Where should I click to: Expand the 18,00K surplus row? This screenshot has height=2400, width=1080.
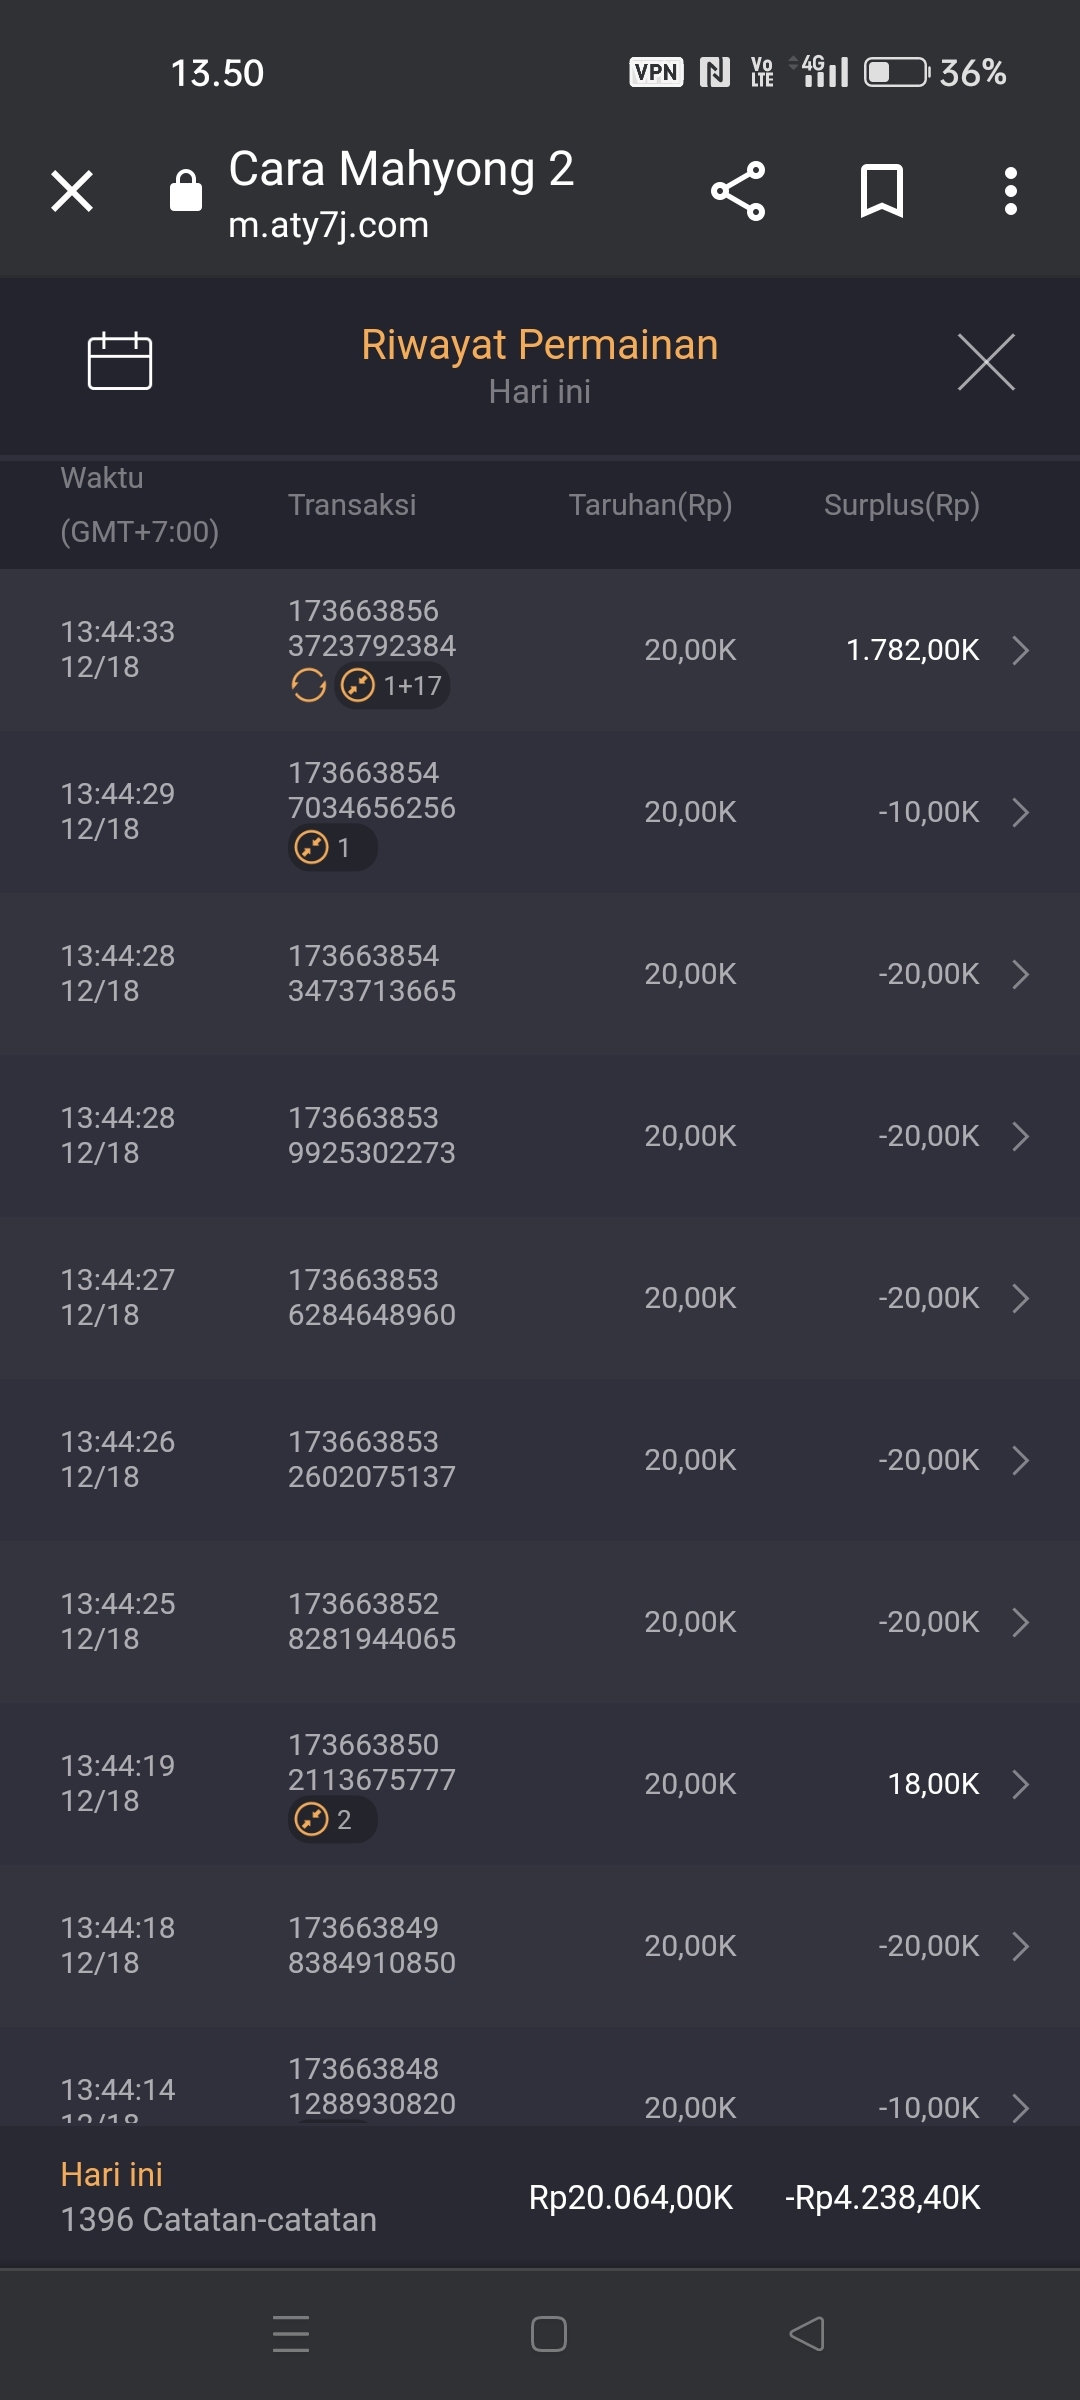tap(1020, 1784)
